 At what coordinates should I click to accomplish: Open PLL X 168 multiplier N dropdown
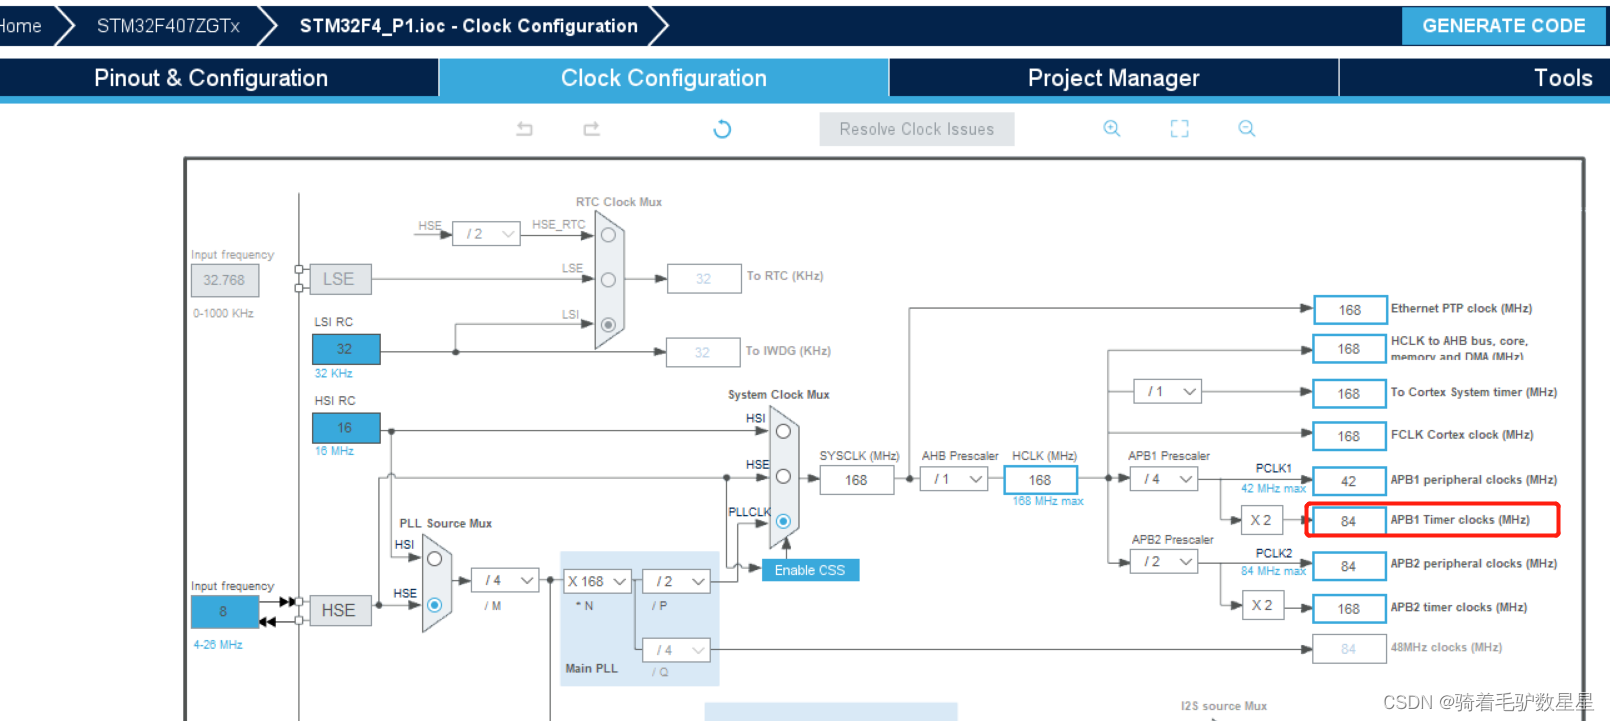pos(597,581)
